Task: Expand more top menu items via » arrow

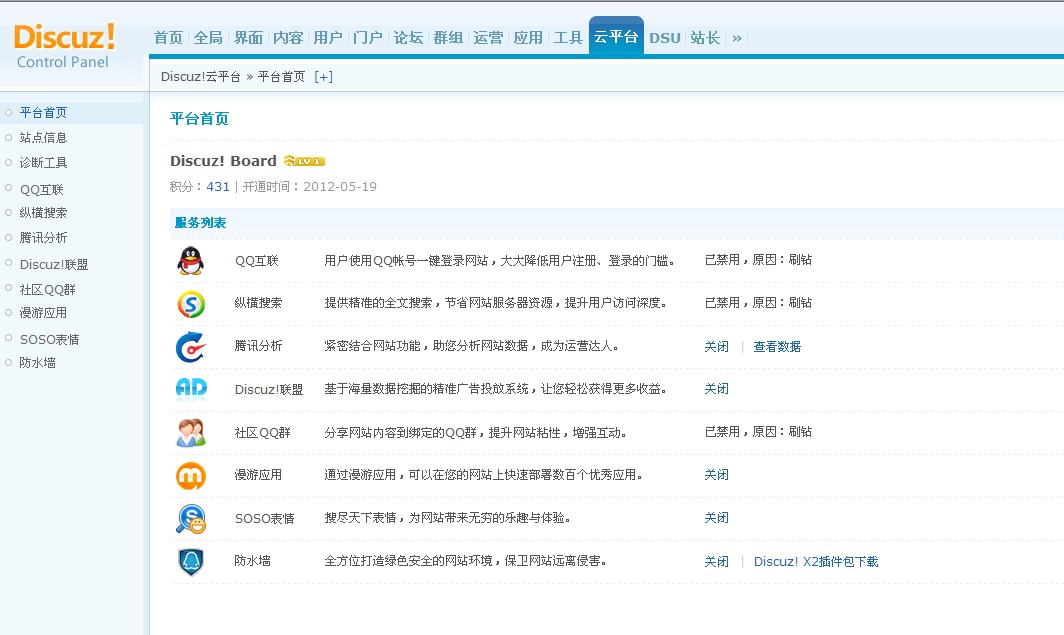Action: click(737, 38)
